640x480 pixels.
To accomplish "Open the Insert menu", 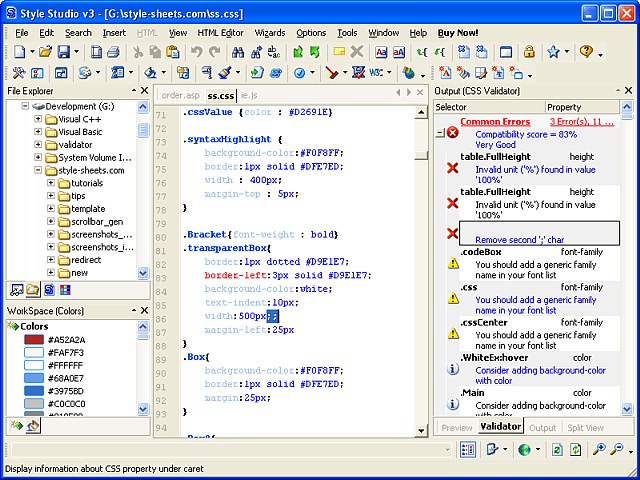I will tap(114, 33).
